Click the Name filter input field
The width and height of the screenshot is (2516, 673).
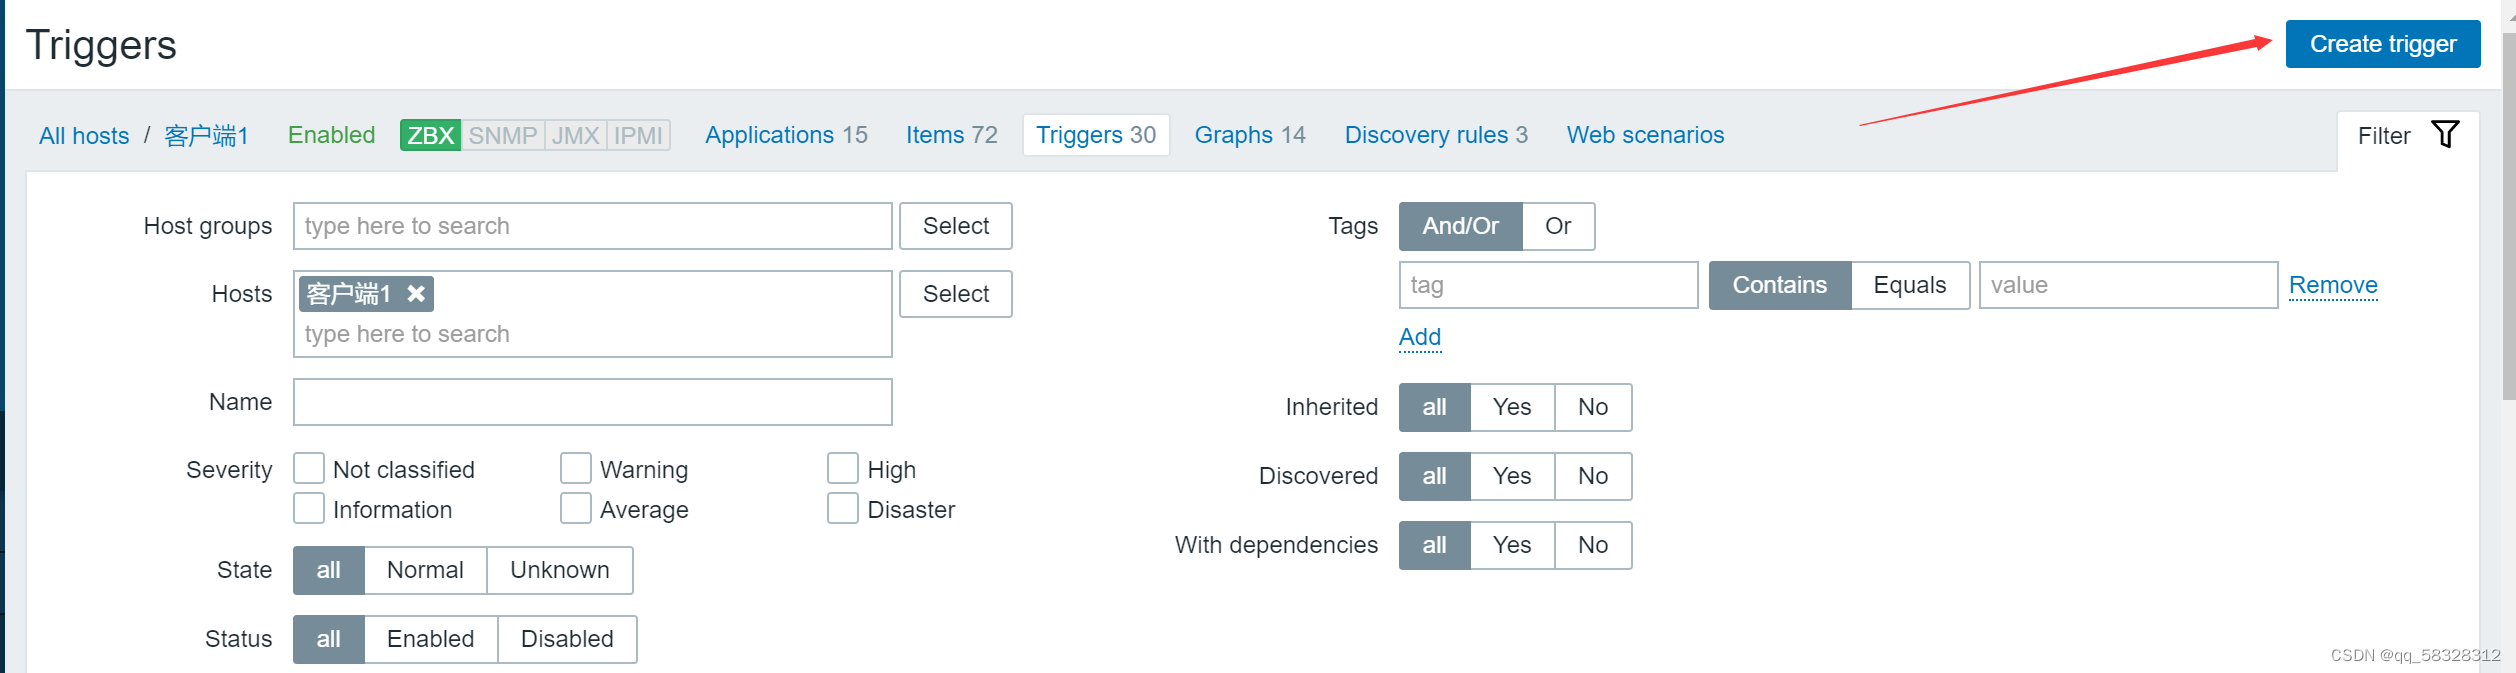pos(592,402)
